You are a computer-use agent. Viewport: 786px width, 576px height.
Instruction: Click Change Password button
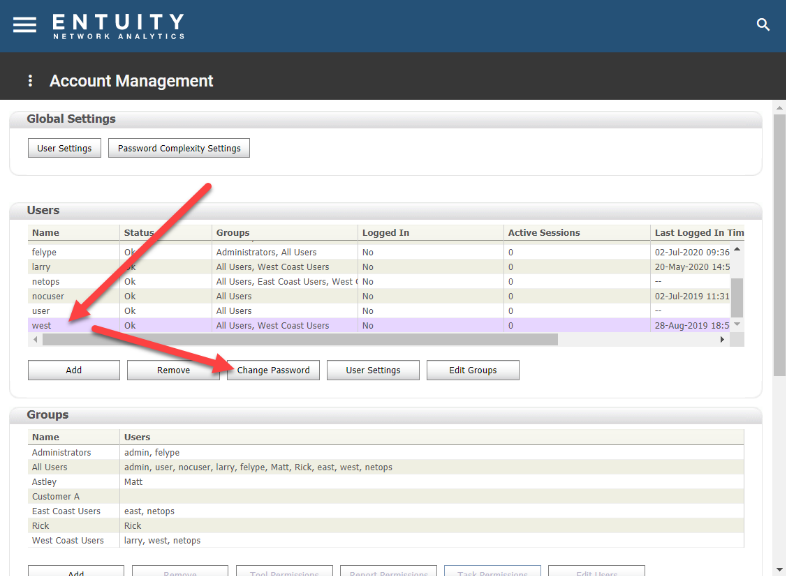[273, 370]
